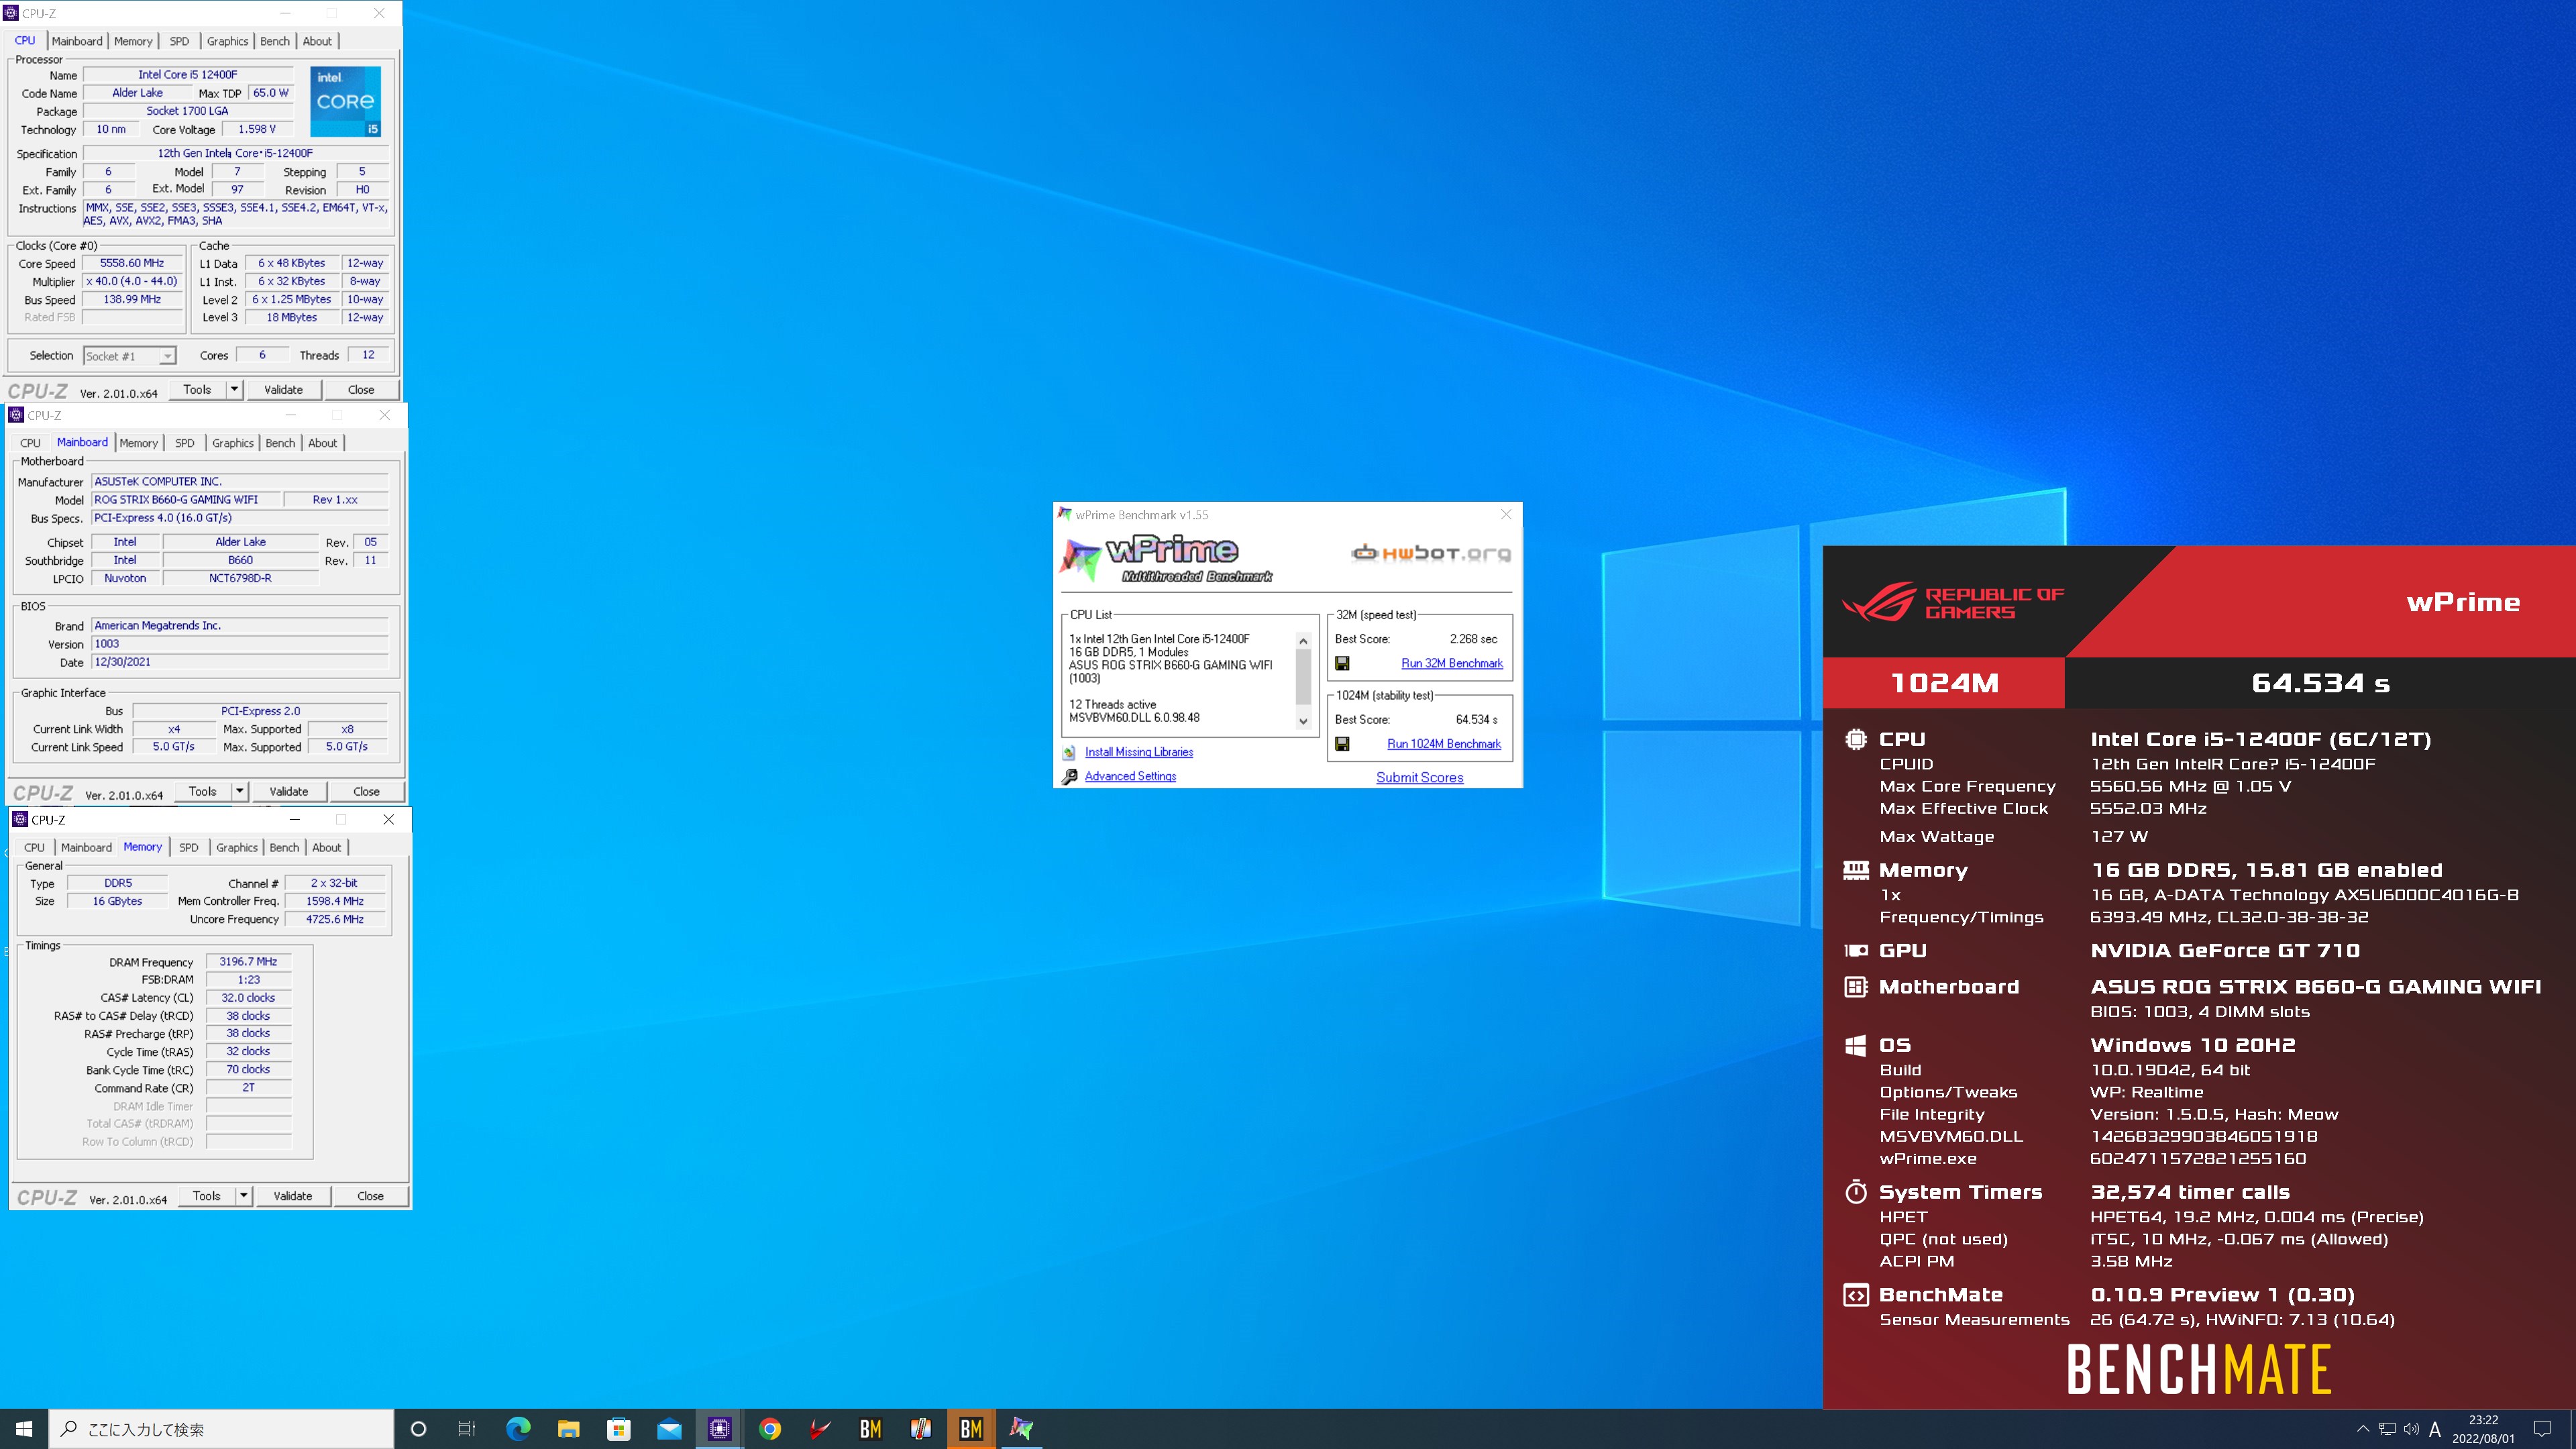Click the thermometer app taskbar icon
2576x1449 pixels.
(x=921, y=1429)
